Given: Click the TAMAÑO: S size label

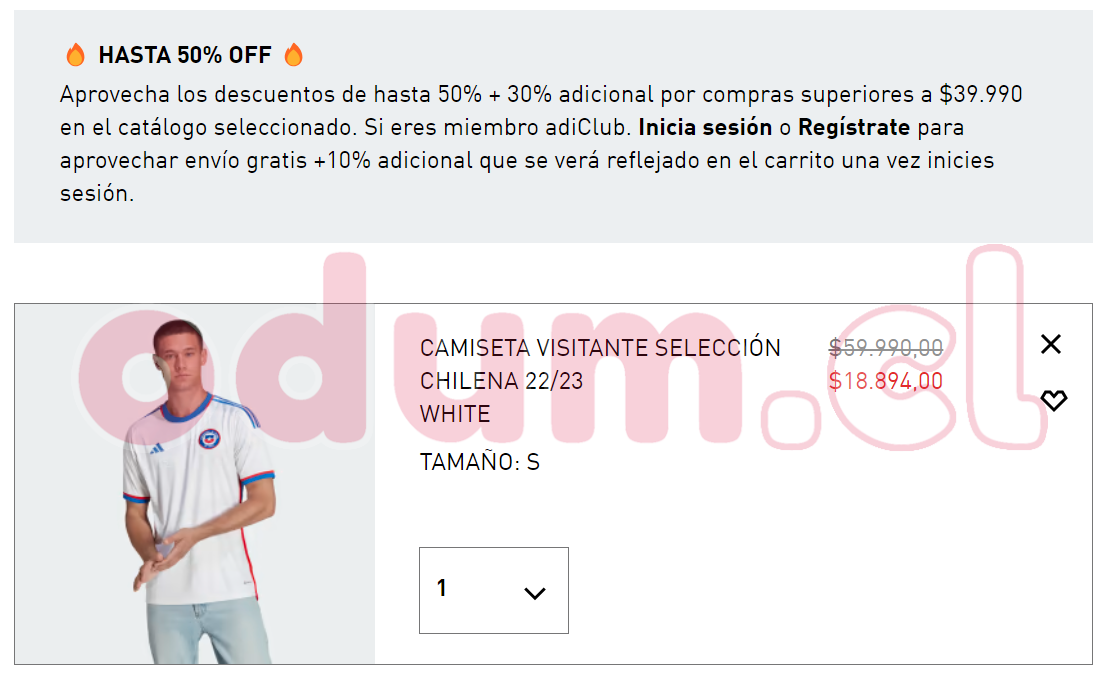Looking at the screenshot, I should pyautogui.click(x=479, y=462).
